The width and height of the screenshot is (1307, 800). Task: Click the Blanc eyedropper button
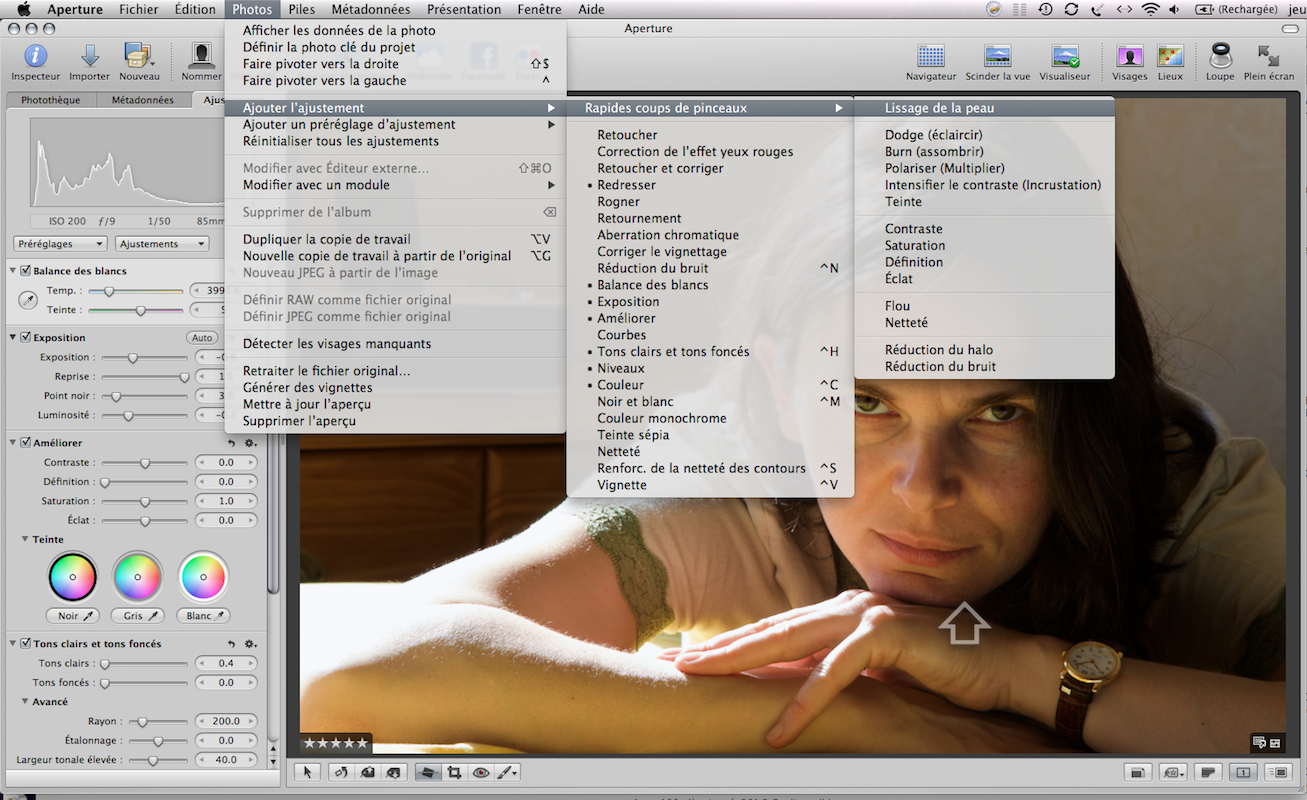(x=204, y=616)
